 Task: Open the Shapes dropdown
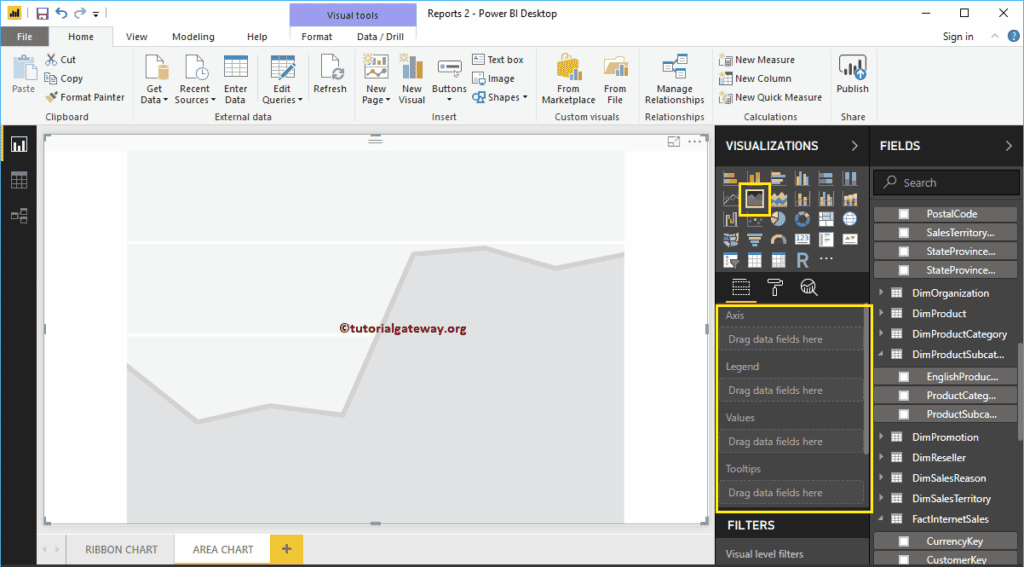(500, 97)
